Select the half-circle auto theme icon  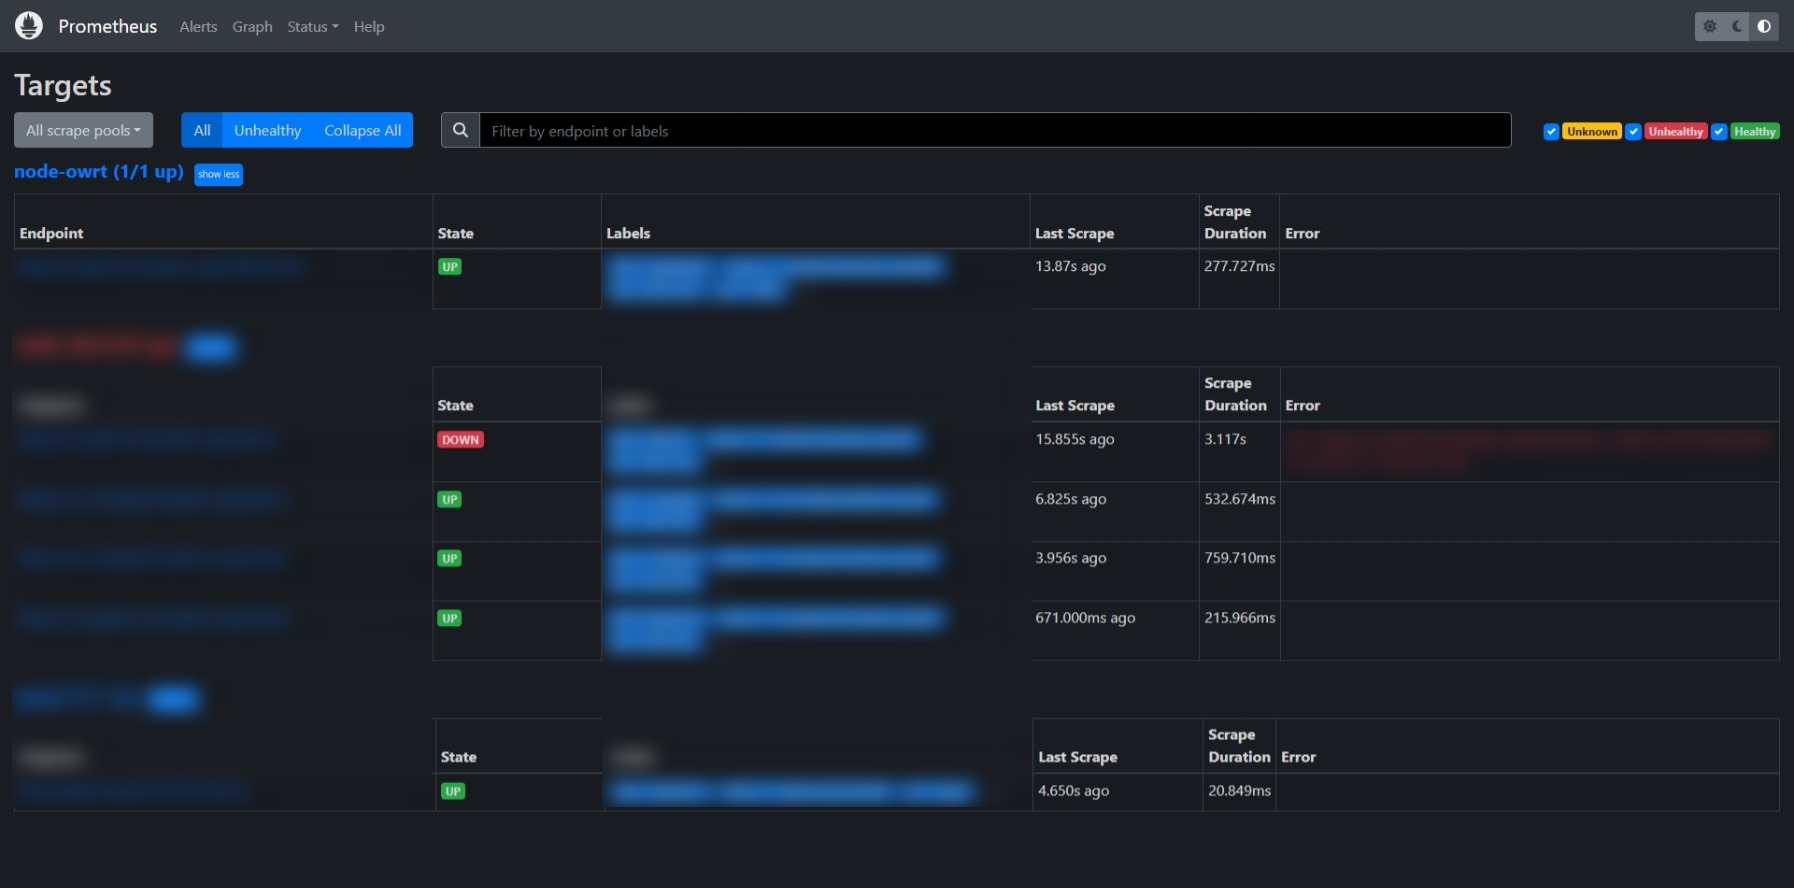coord(1764,27)
